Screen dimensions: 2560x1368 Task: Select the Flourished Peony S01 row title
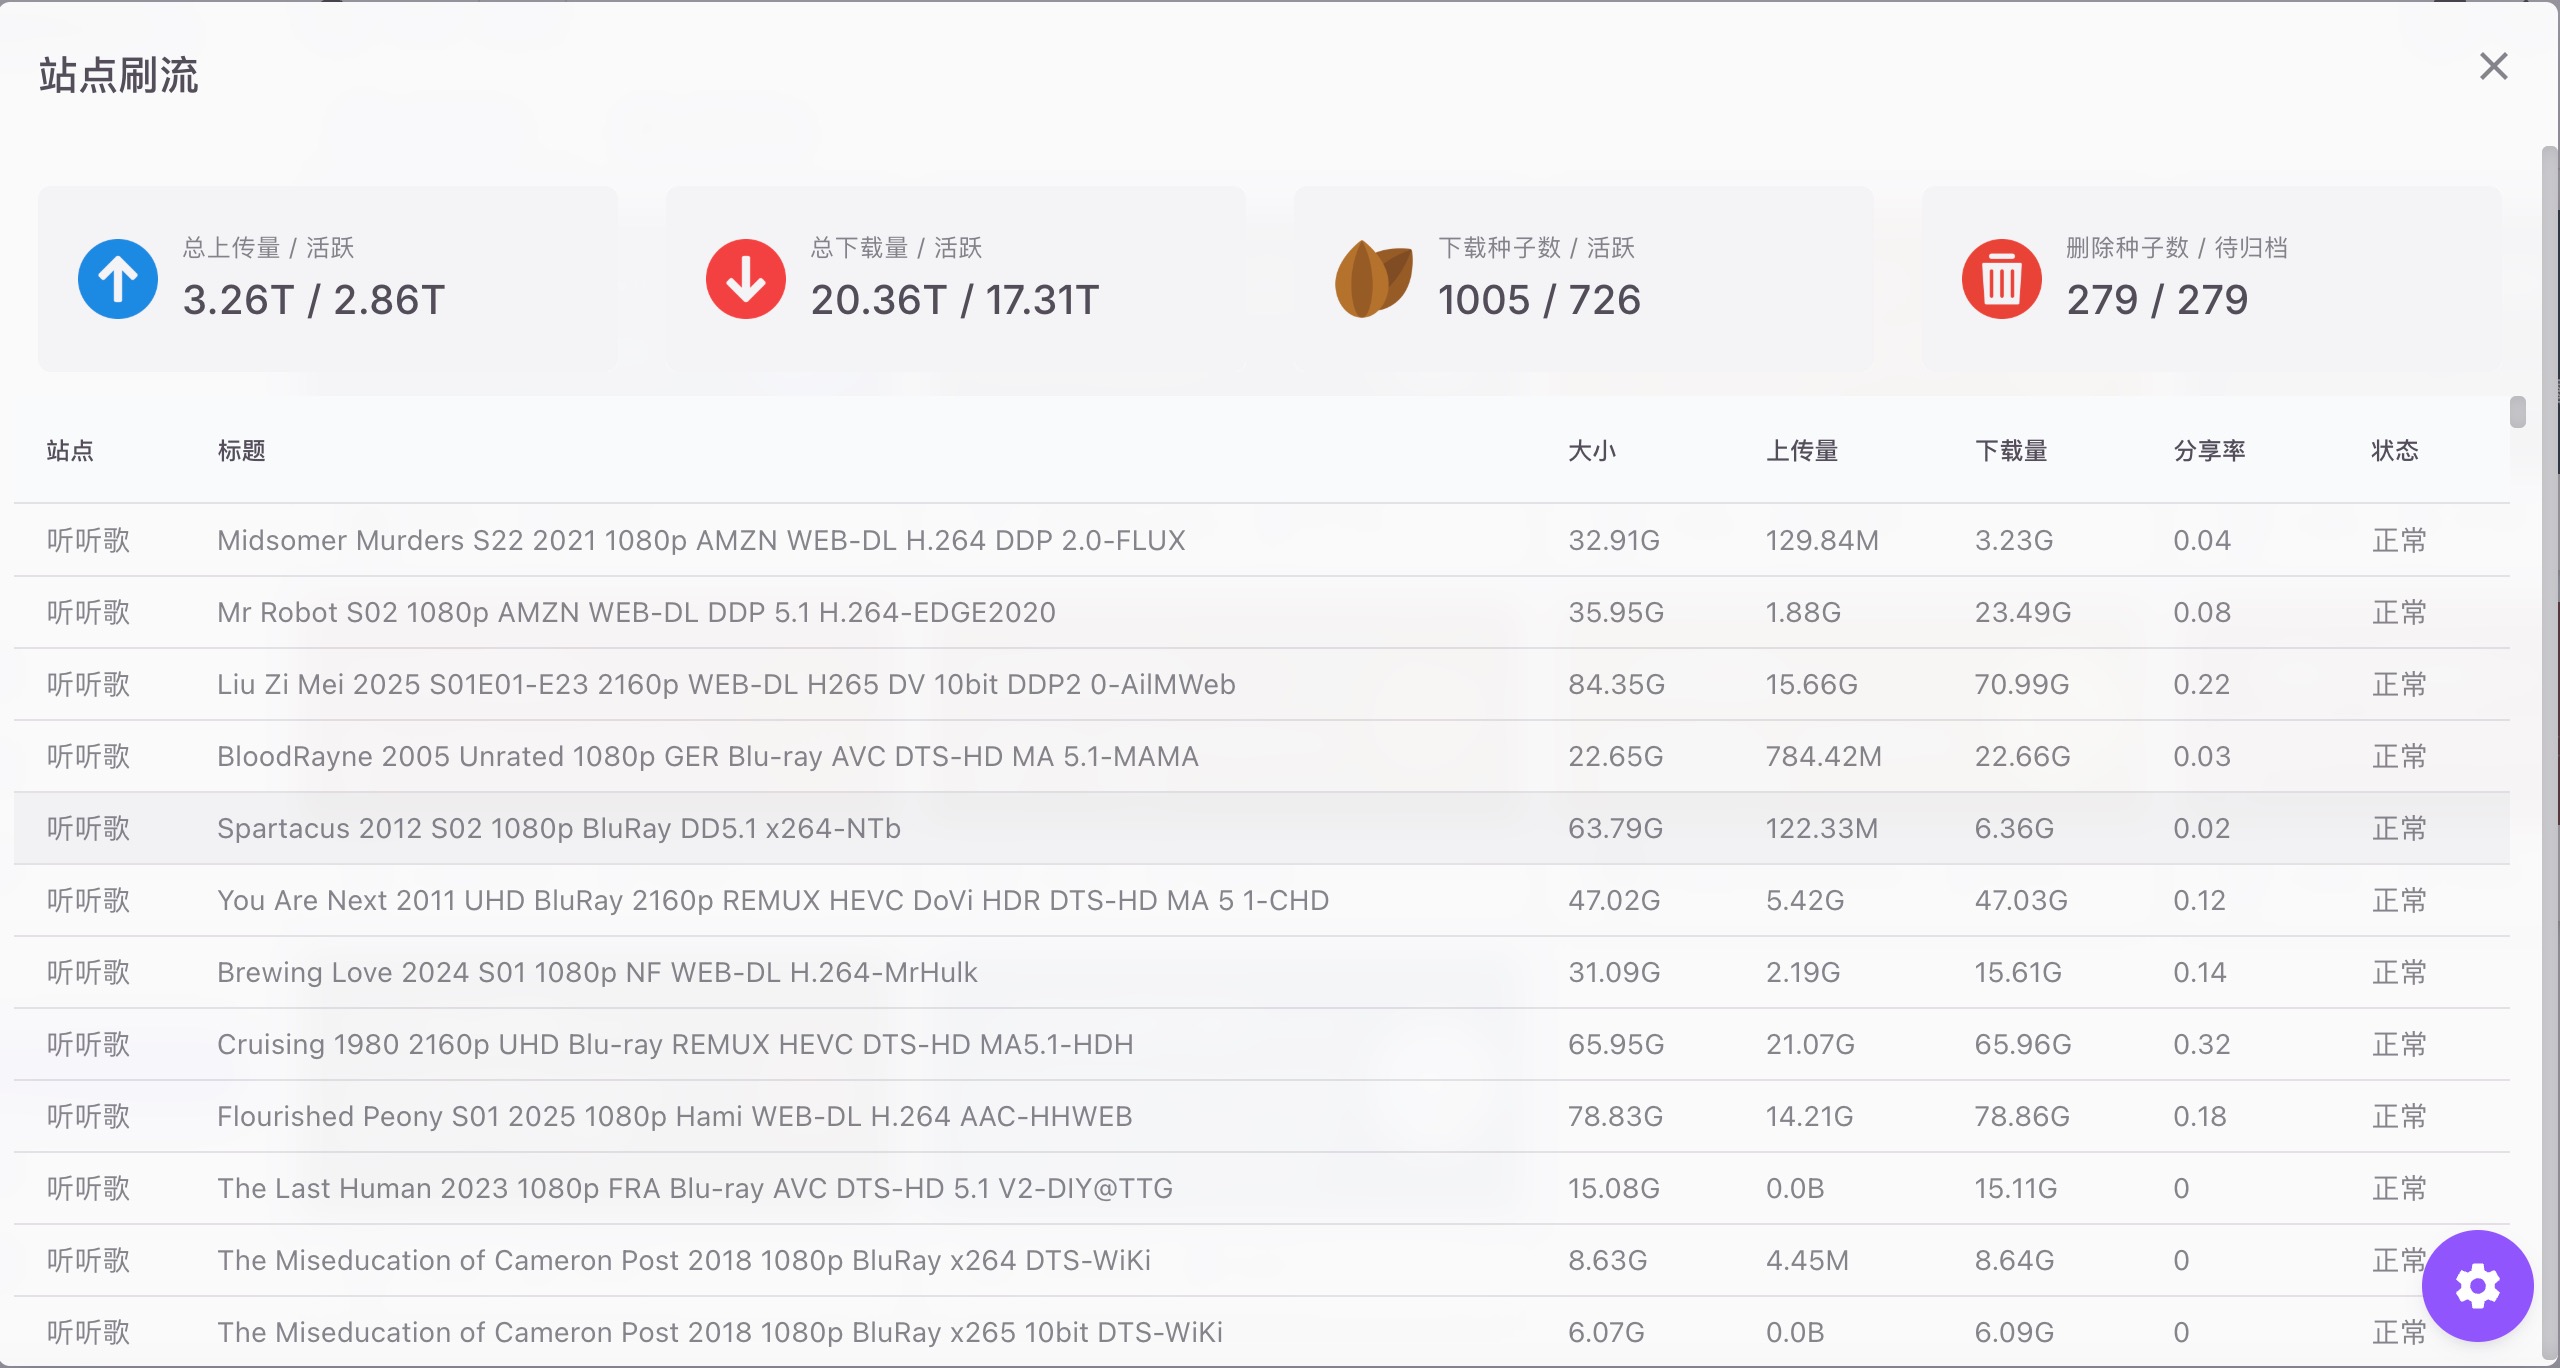[675, 1116]
